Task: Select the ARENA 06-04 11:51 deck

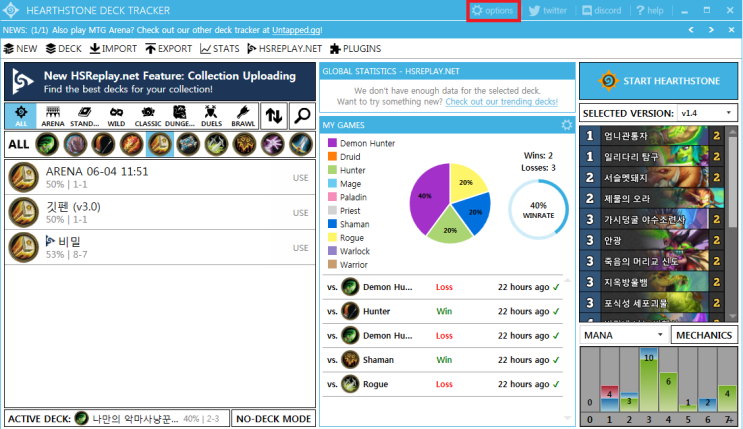Action: coord(160,177)
